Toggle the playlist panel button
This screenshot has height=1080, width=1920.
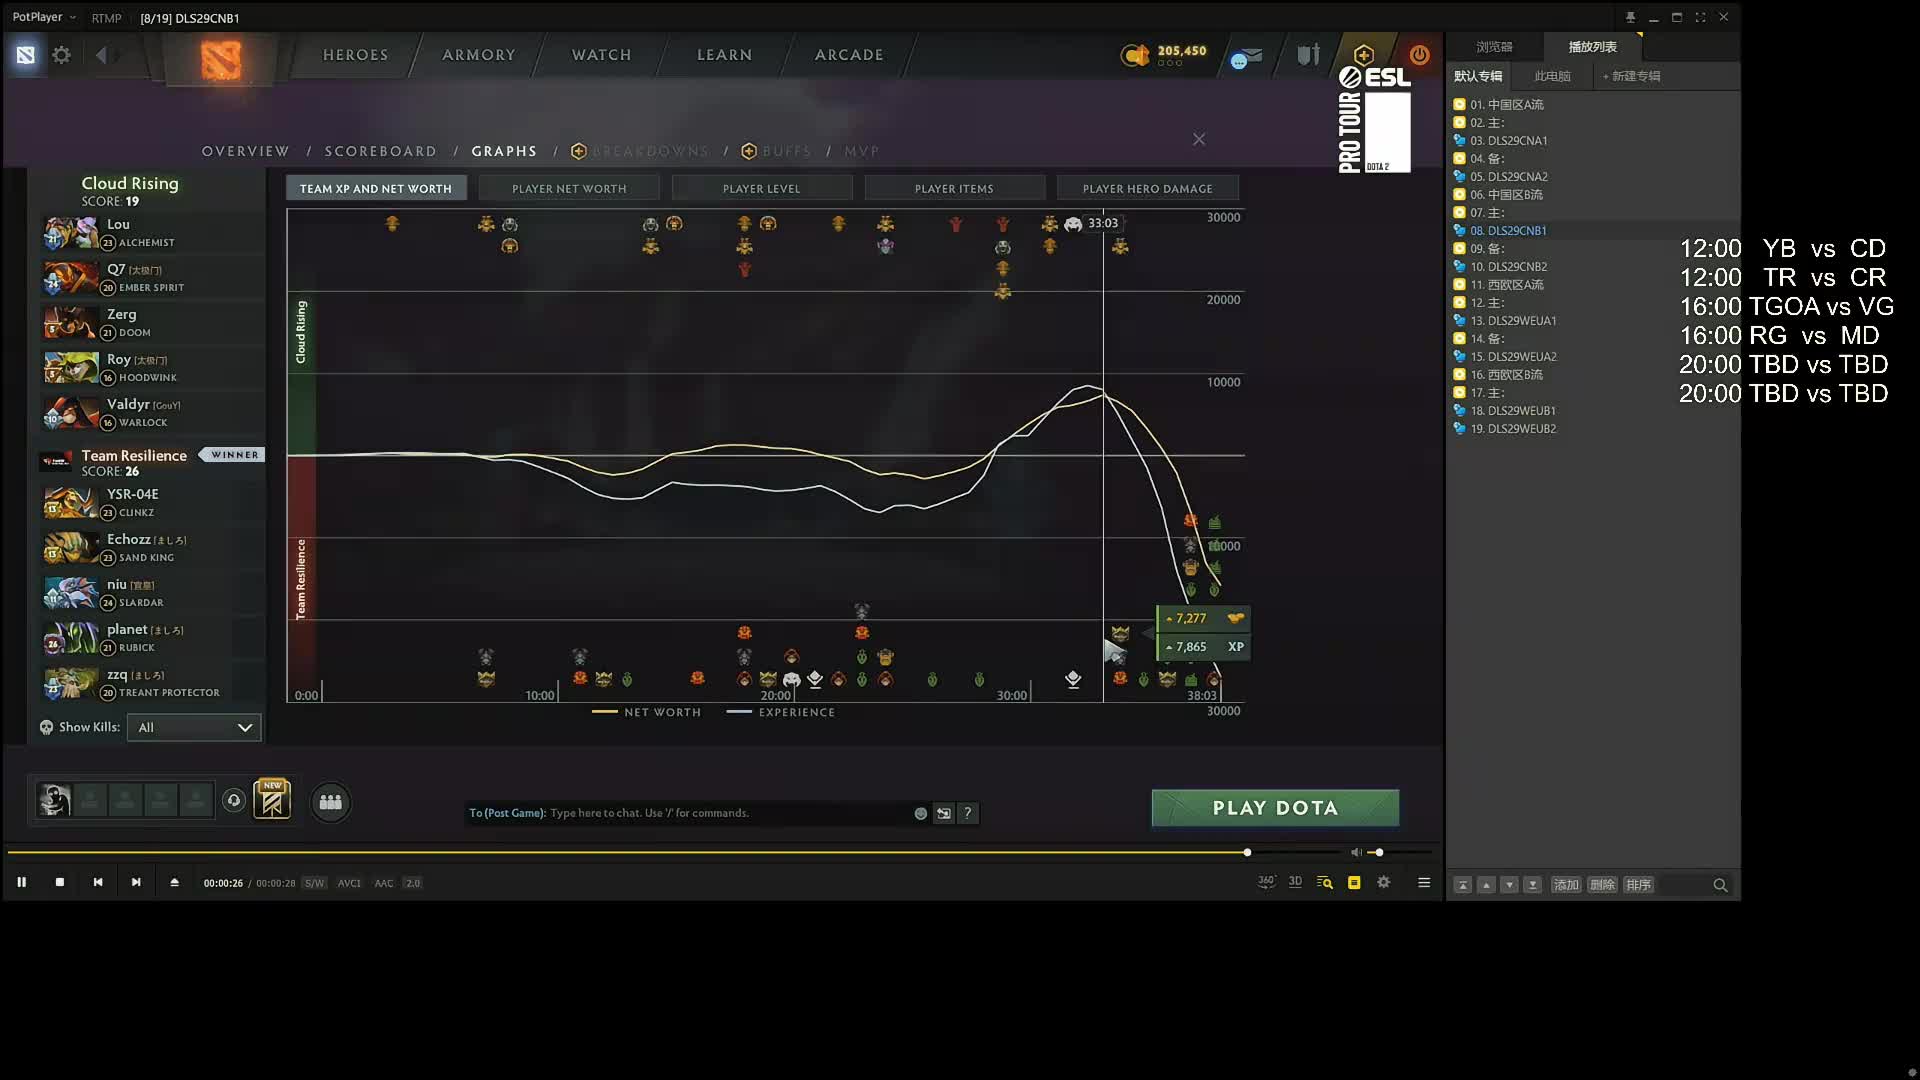pos(1354,882)
